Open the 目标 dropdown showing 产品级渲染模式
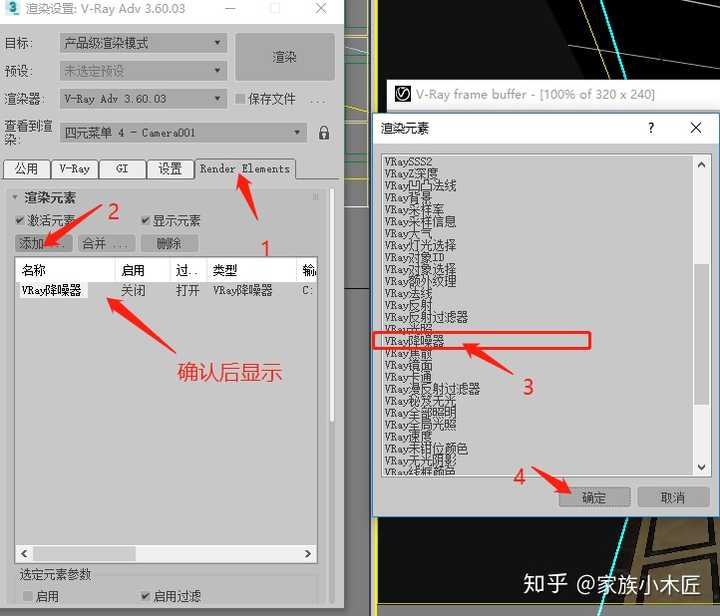The width and height of the screenshot is (720, 616). (x=143, y=43)
